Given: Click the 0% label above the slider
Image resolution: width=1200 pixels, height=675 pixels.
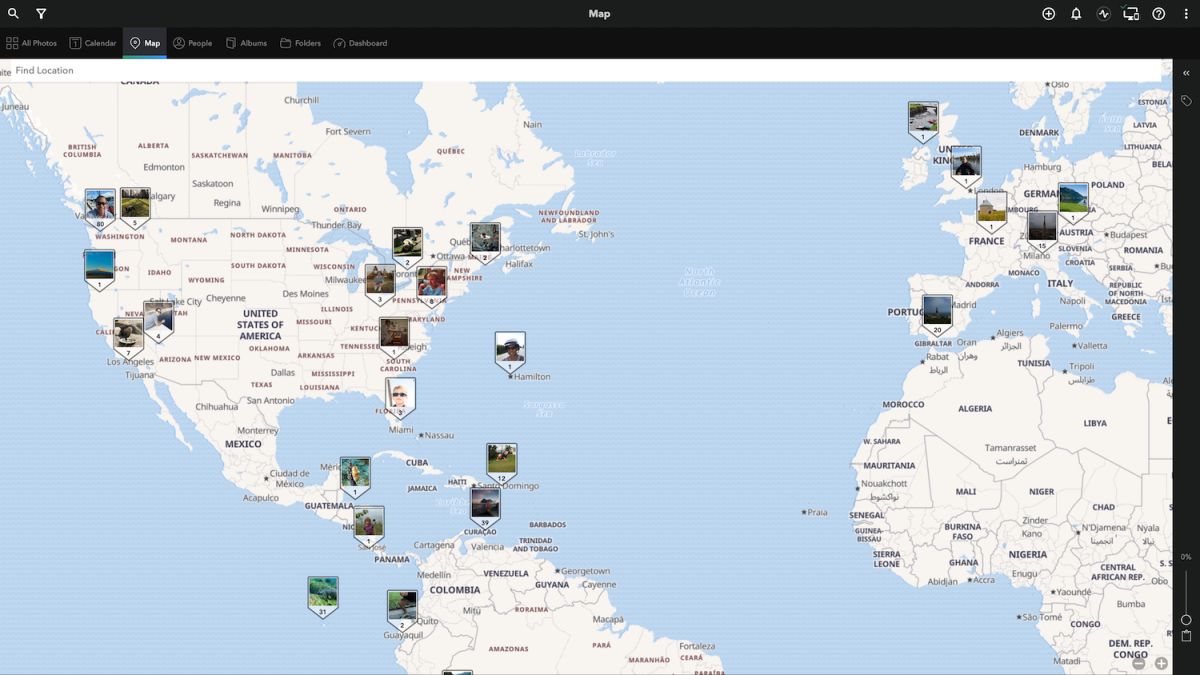Looking at the screenshot, I should point(1186,557).
